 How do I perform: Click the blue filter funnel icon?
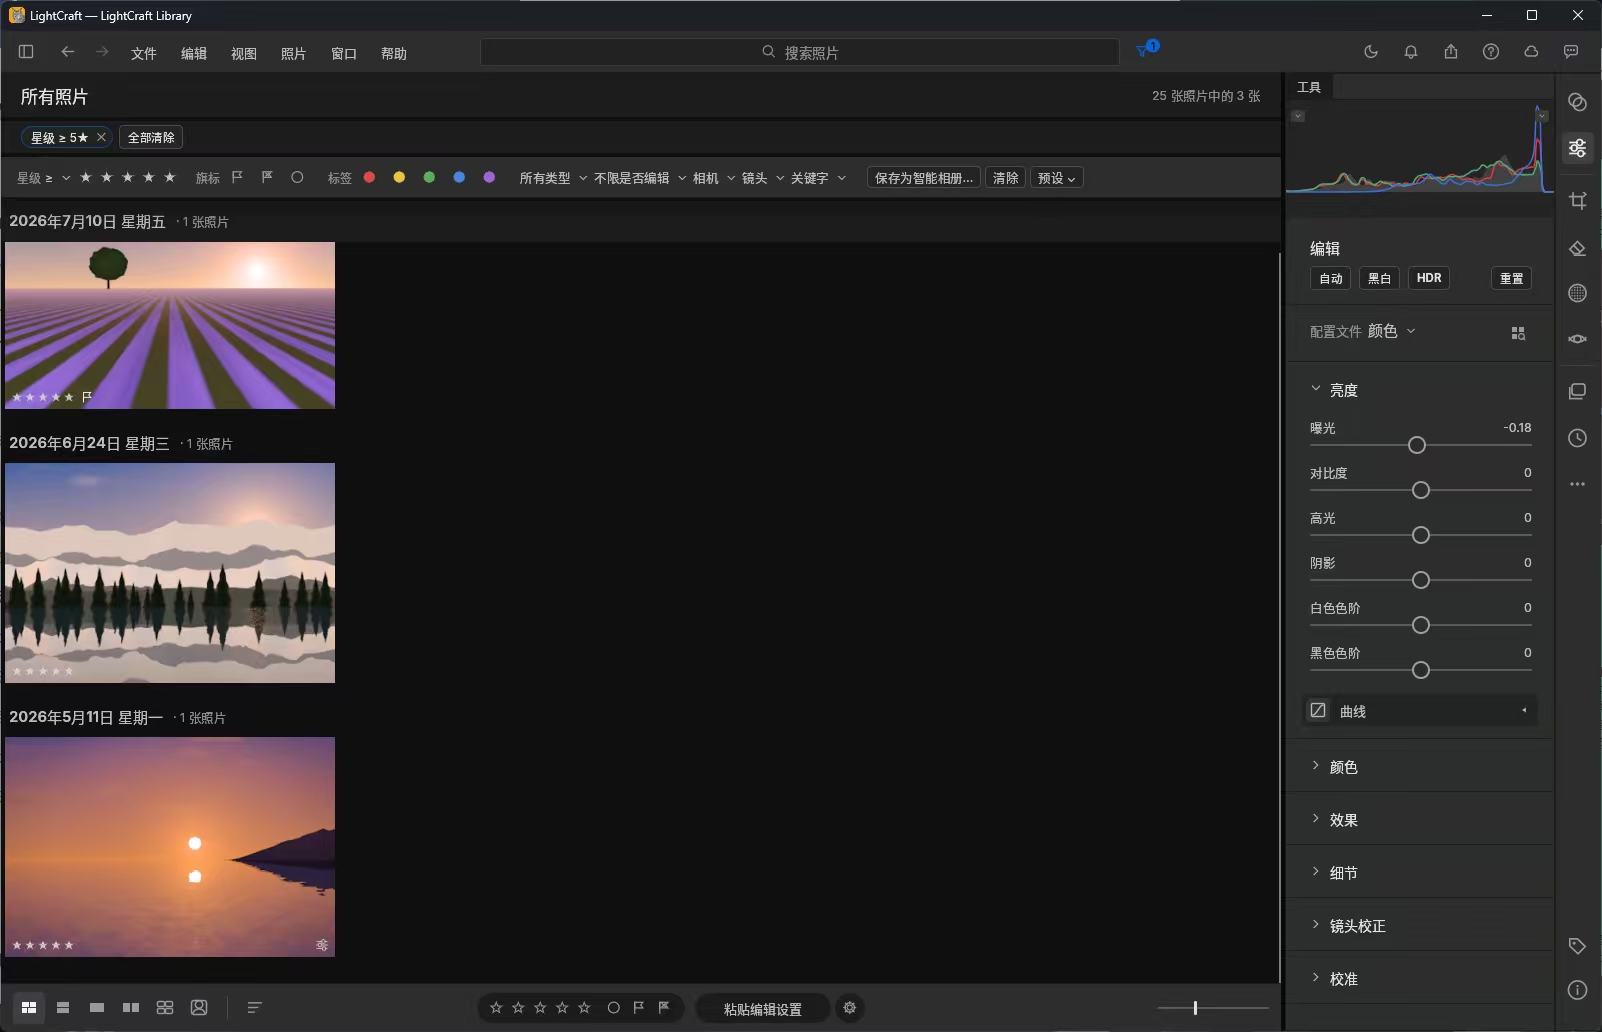pyautogui.click(x=1144, y=50)
